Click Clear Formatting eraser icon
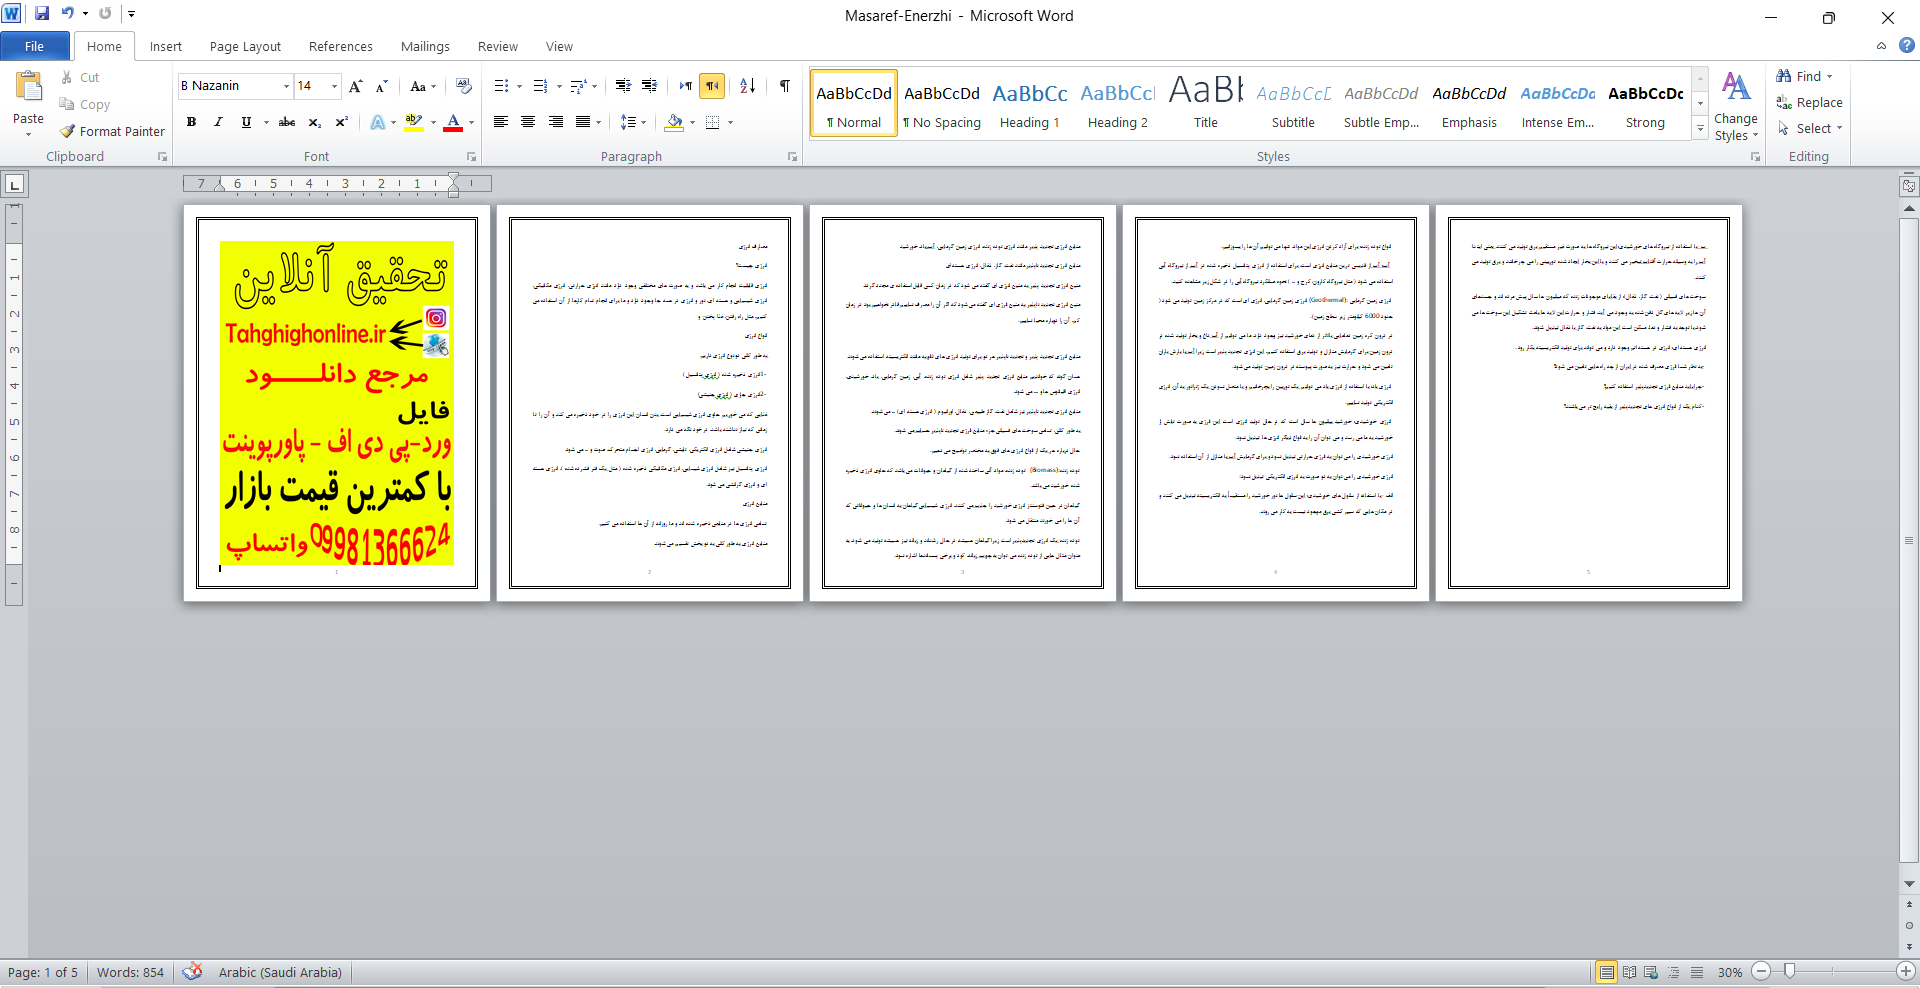Image resolution: width=1920 pixels, height=988 pixels. 463,86
